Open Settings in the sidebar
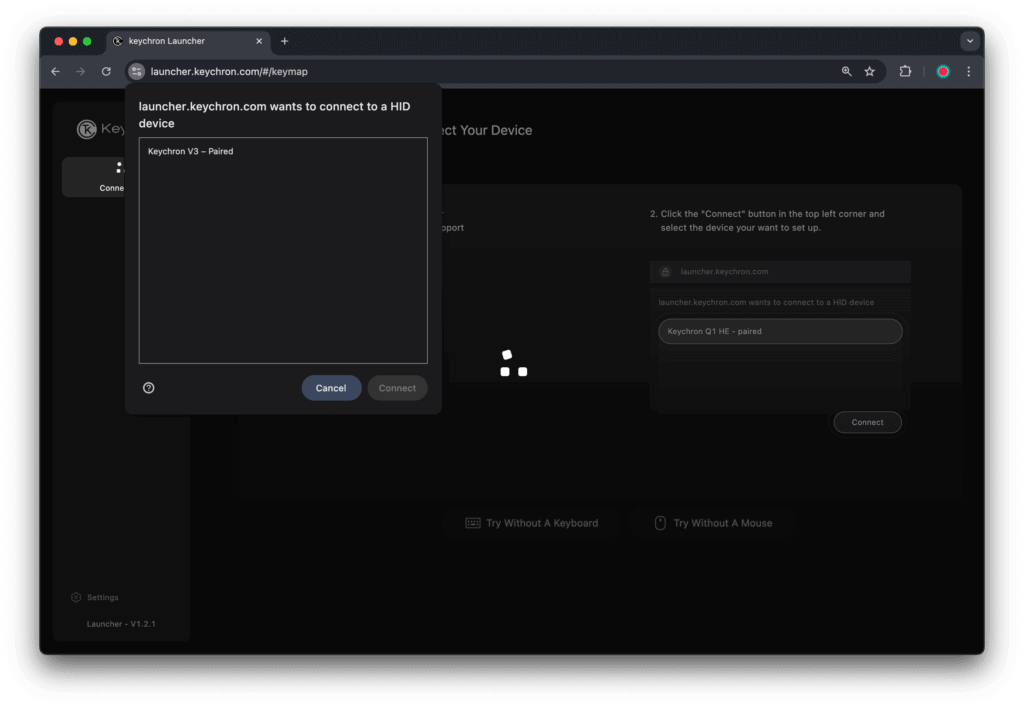 tap(95, 597)
